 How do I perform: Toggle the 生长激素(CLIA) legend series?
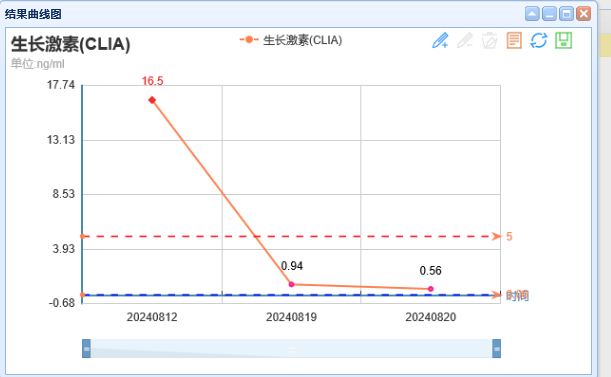point(291,40)
